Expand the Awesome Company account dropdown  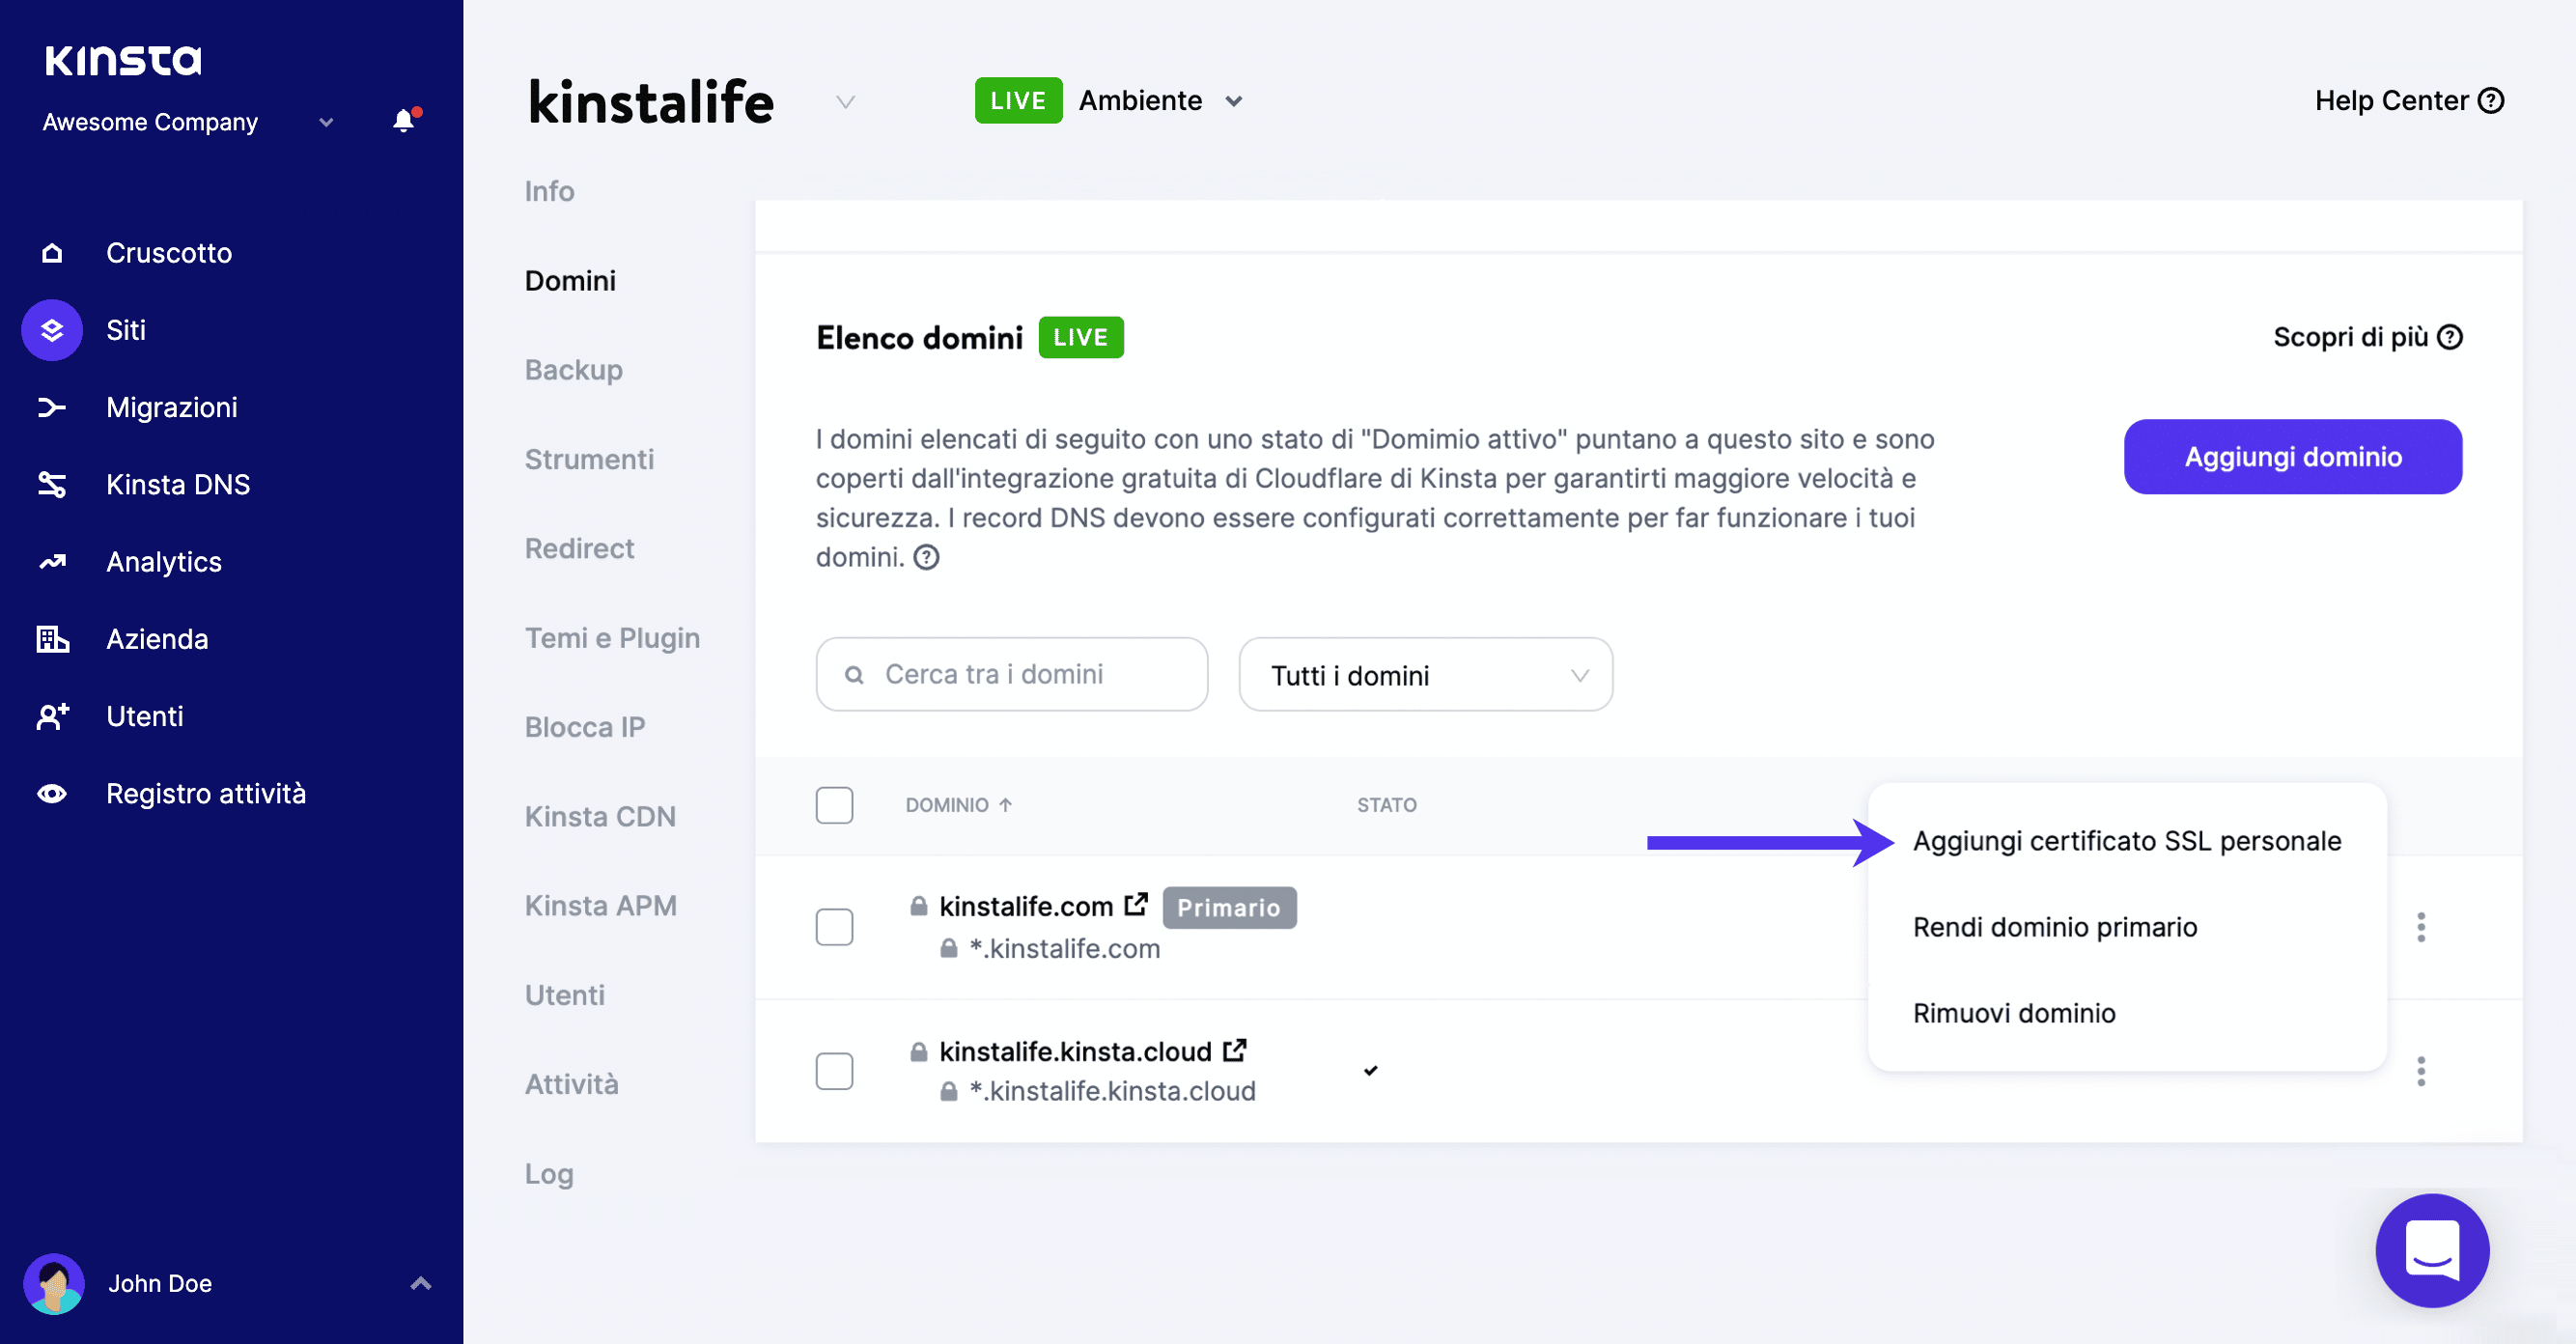coord(325,121)
